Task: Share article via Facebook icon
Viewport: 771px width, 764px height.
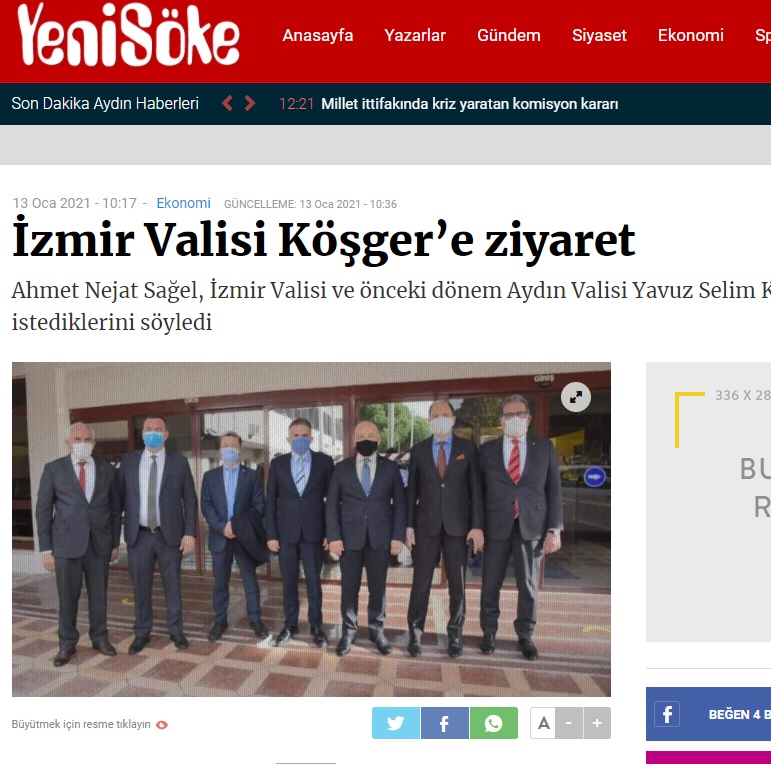Action: (445, 723)
